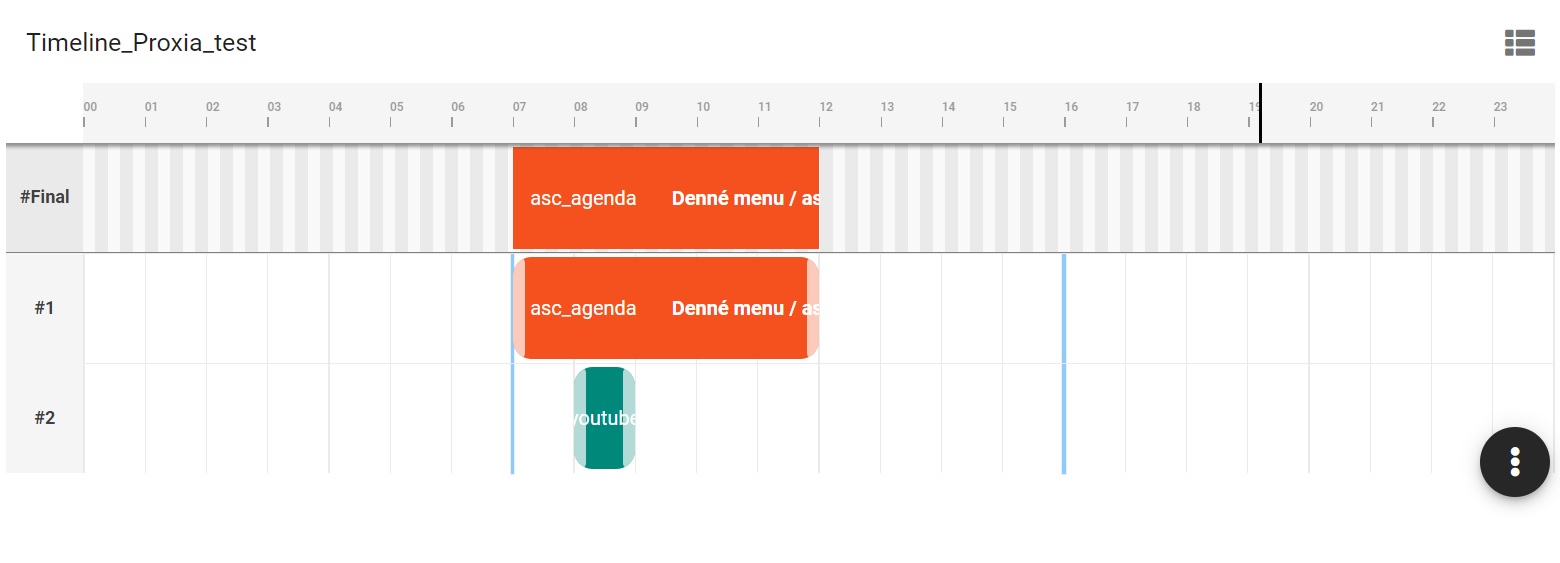Viewport: 1560px width, 563px height.
Task: Click the right handle of the youtube block
Action: [629, 418]
